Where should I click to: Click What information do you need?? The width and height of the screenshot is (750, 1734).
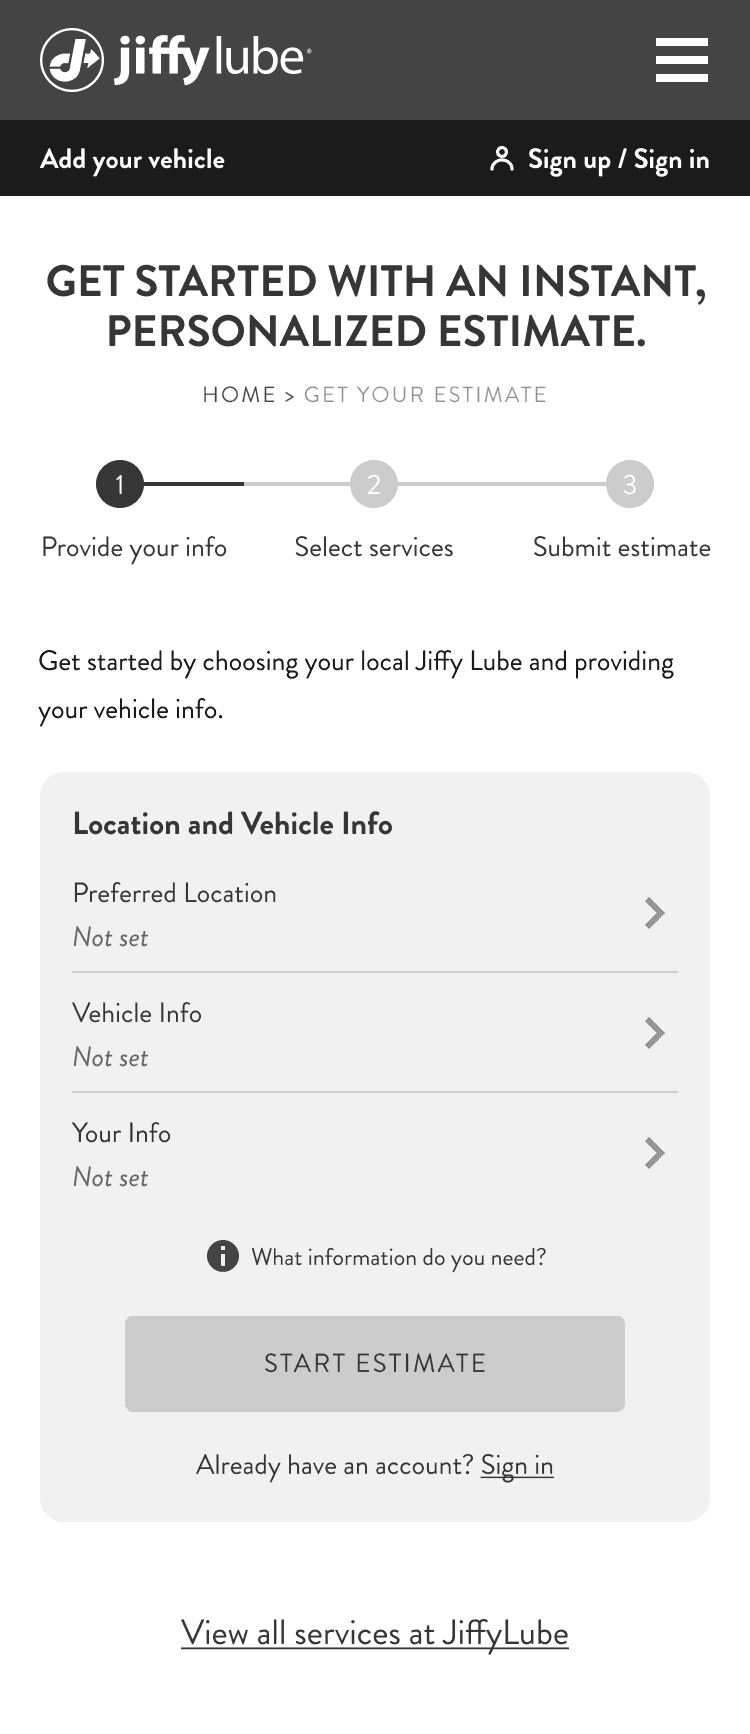(x=399, y=1257)
